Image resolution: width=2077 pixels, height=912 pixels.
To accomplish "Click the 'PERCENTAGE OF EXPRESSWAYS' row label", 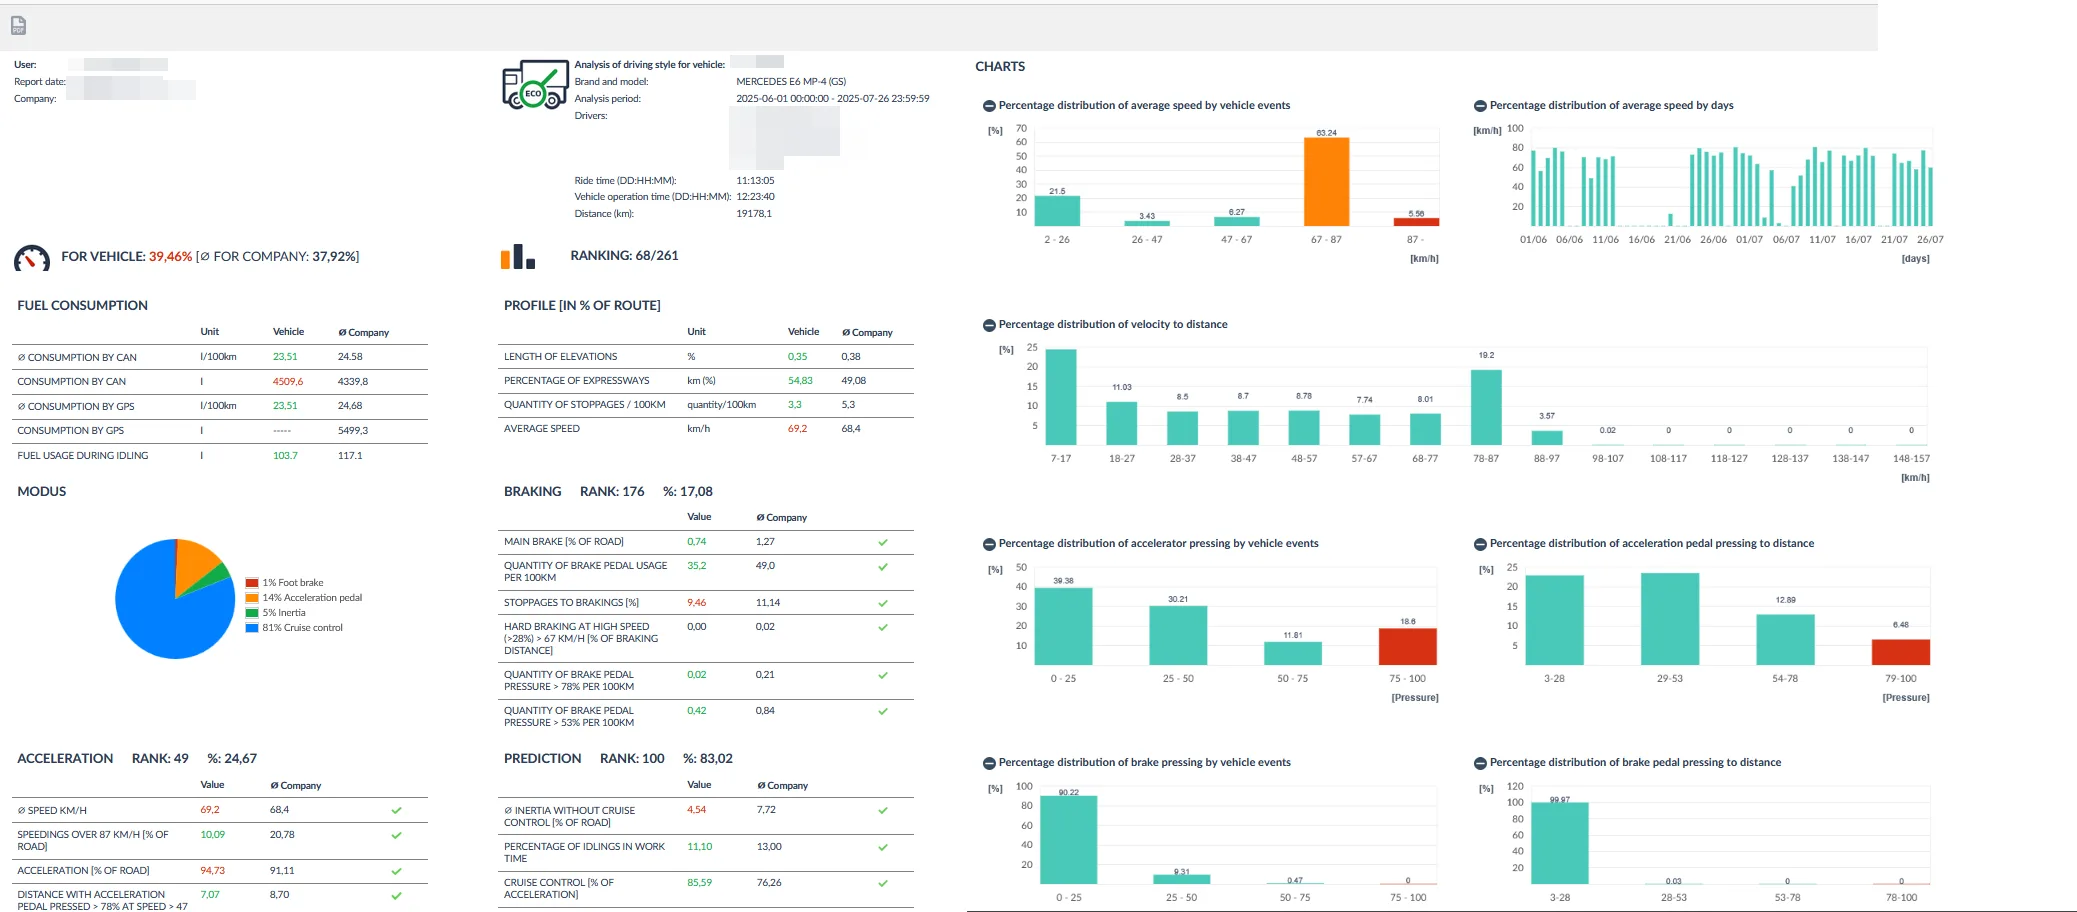I will pos(576,381).
